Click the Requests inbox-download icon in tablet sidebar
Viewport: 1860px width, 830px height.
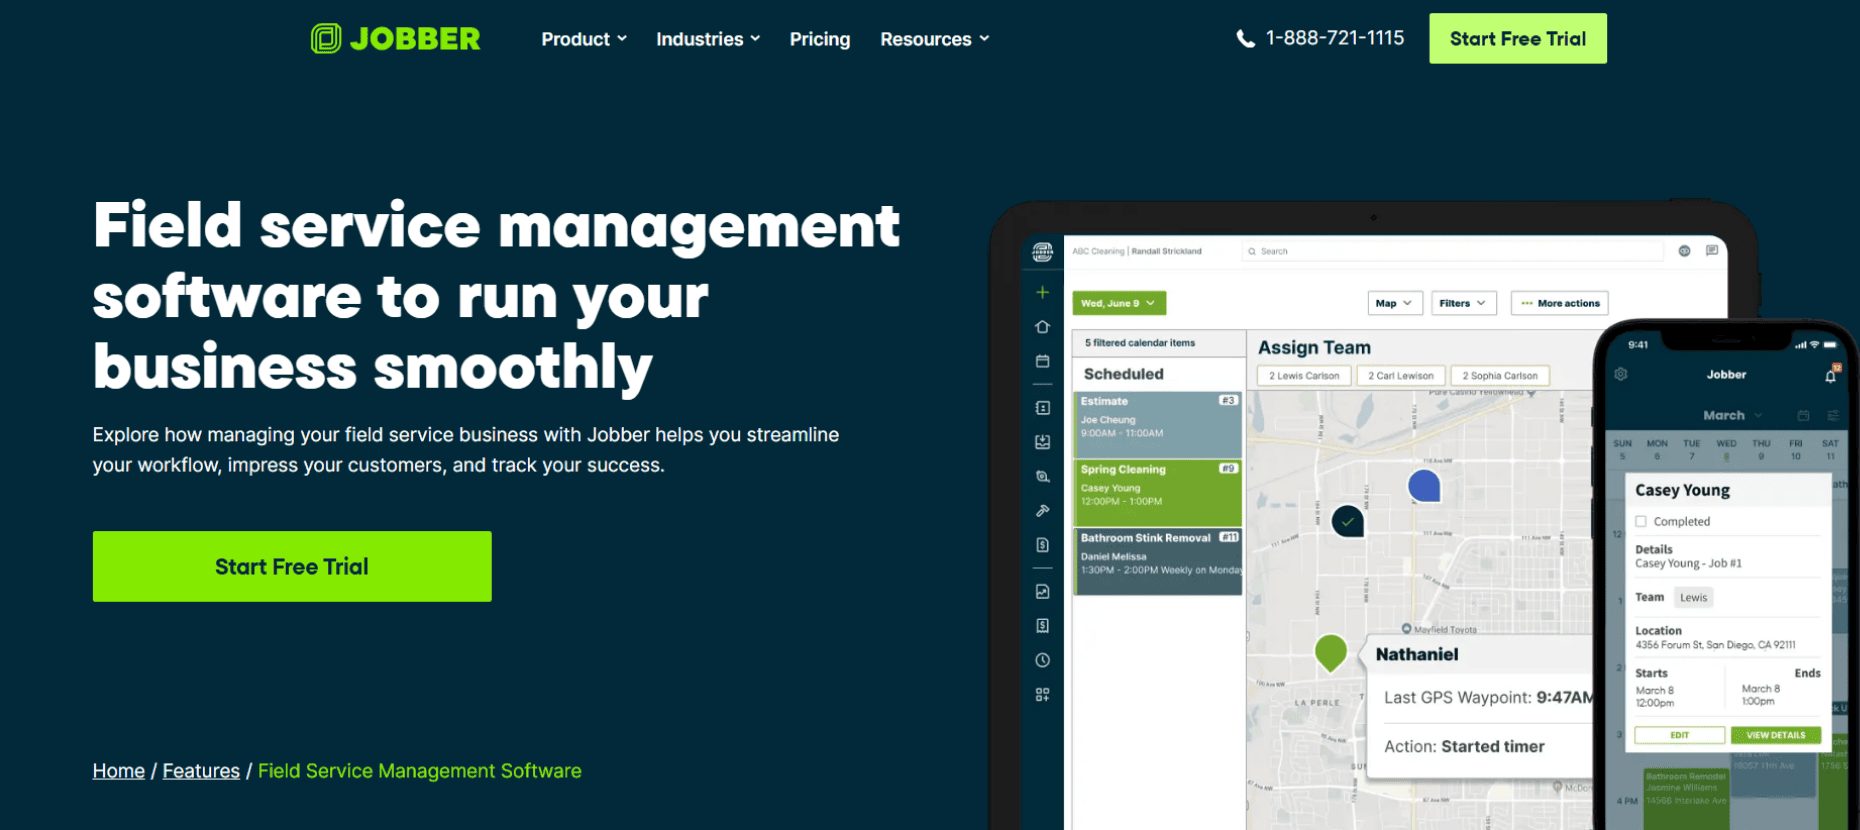tap(1042, 442)
